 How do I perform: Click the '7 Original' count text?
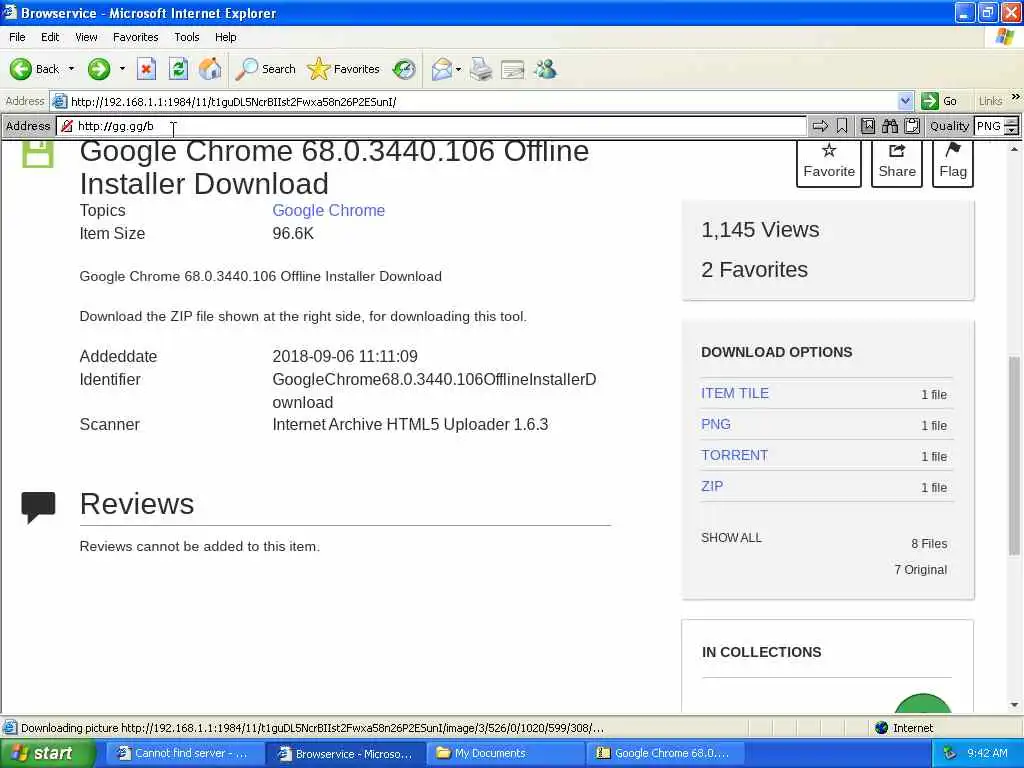(921, 569)
